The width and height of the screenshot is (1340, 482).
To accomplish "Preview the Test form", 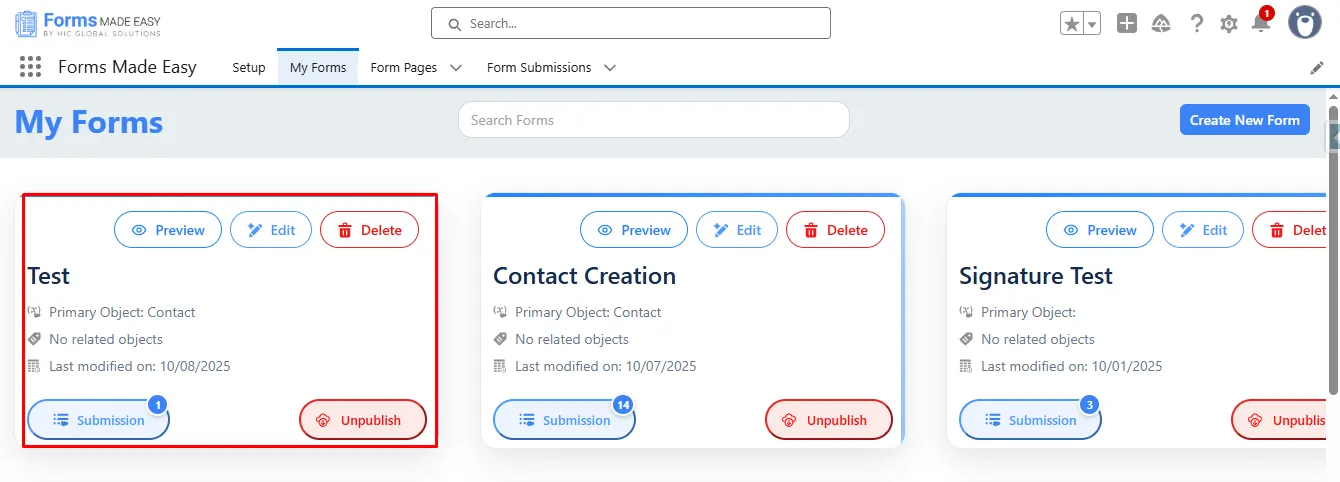I will click(x=167, y=230).
